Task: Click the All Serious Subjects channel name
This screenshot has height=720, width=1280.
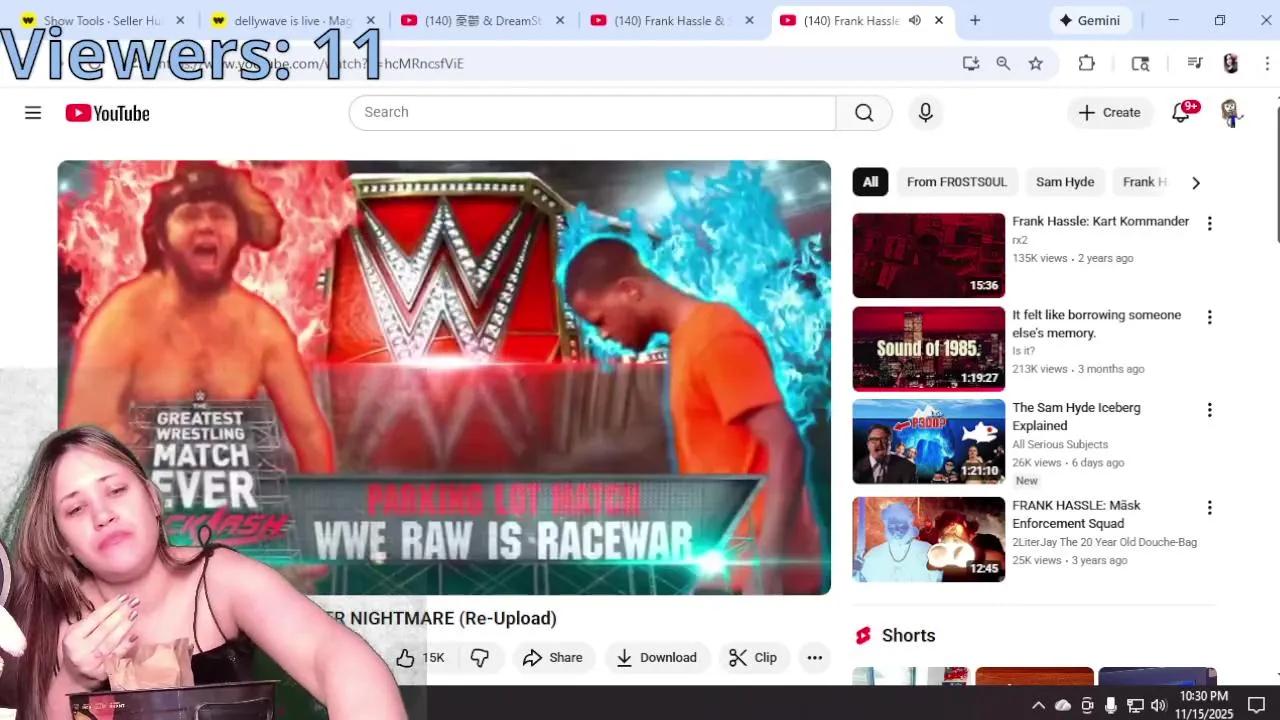Action: pos(1060,444)
